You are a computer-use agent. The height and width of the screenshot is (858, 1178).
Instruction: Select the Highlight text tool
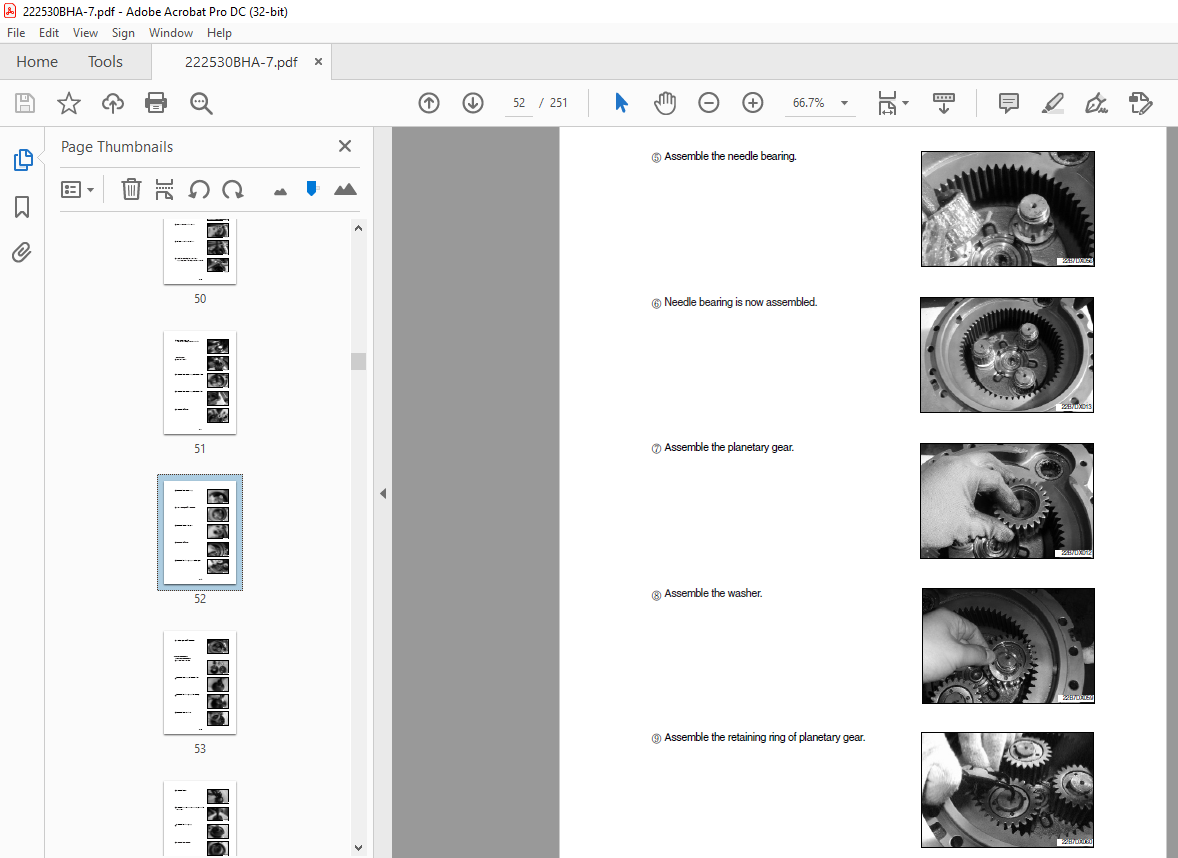(x=1053, y=103)
